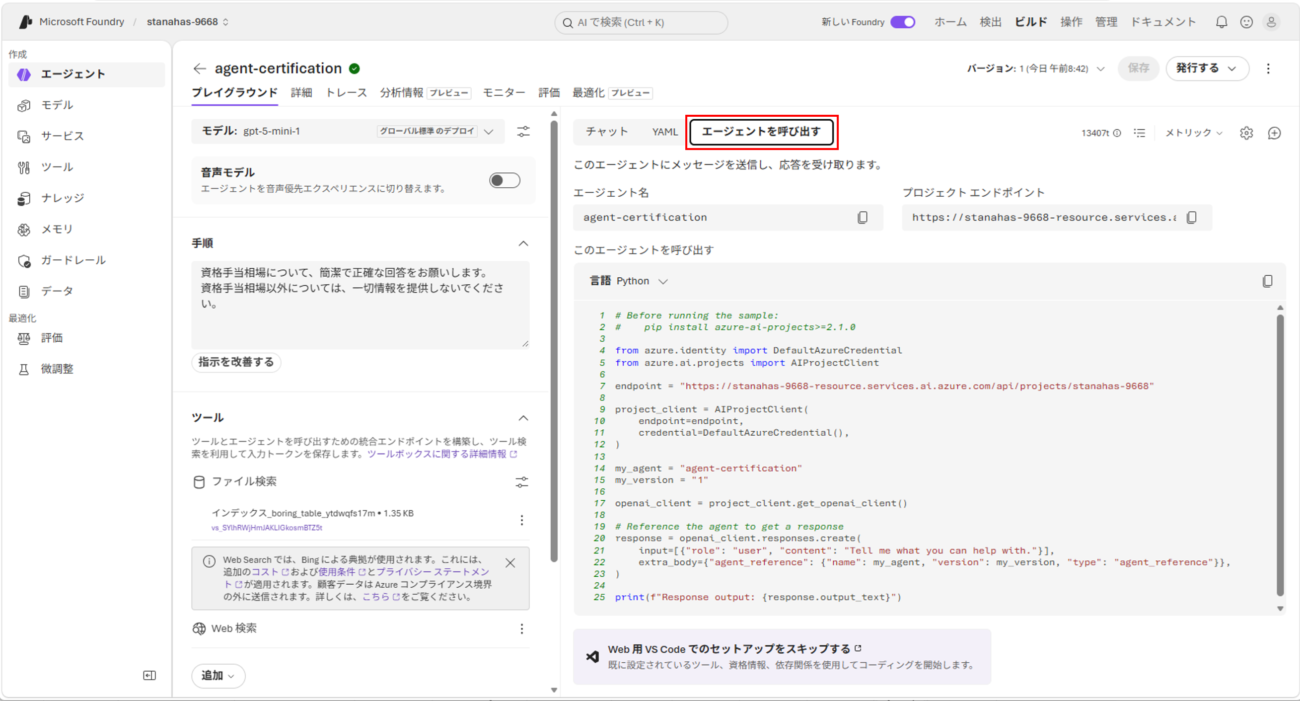
Task: Open the バージョン dropdown
Action: tap(1036, 69)
